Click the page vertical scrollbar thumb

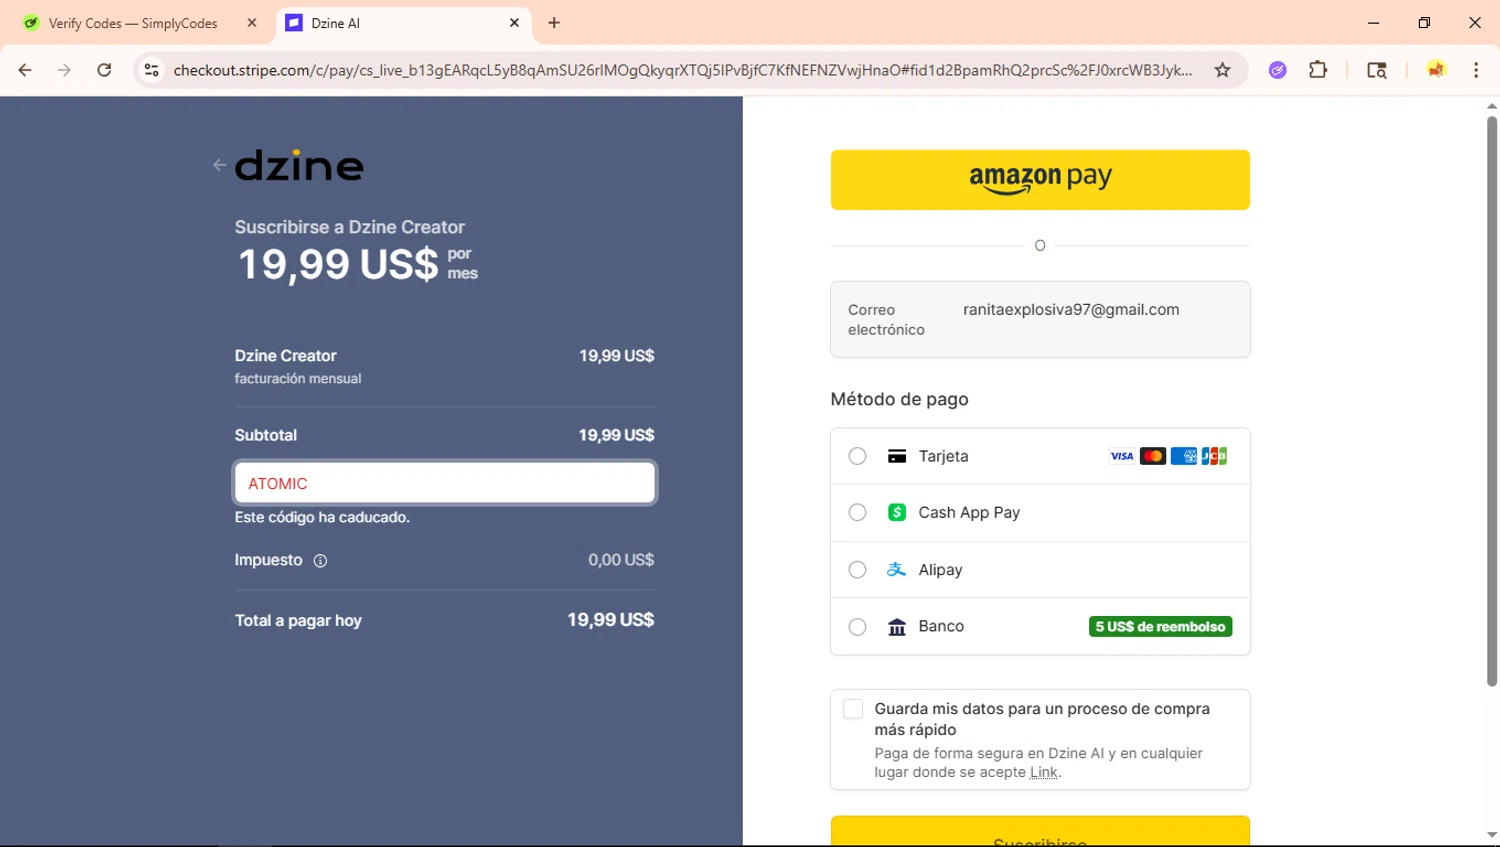pos(1492,400)
